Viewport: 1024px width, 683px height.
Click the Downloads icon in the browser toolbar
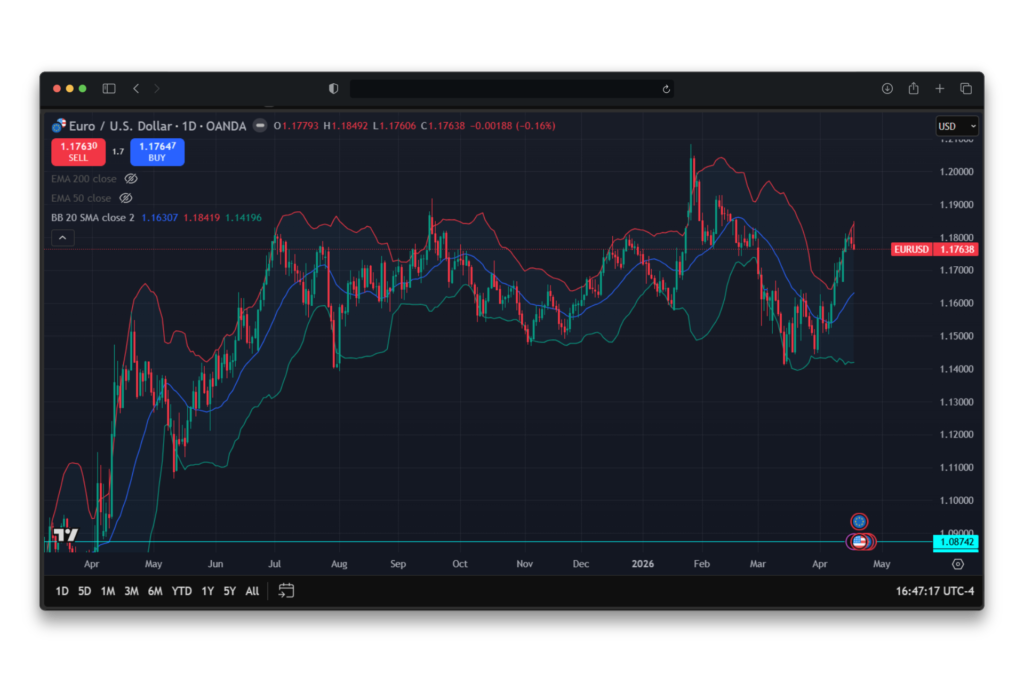coord(887,88)
